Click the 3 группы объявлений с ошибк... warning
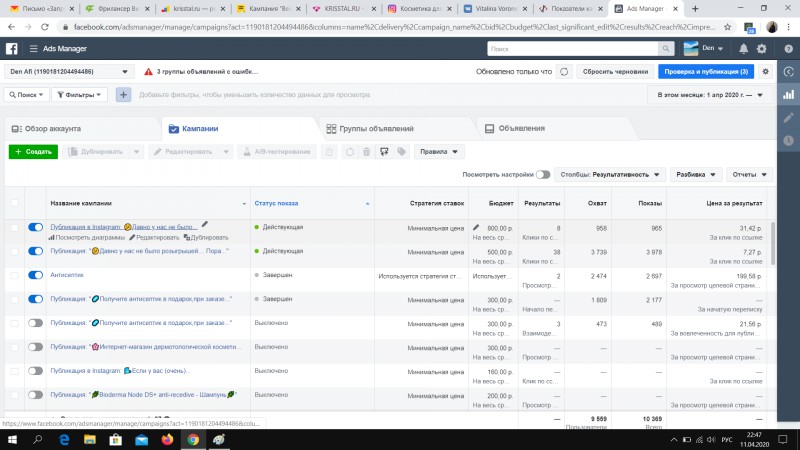The height and width of the screenshot is (450, 800). (202, 71)
